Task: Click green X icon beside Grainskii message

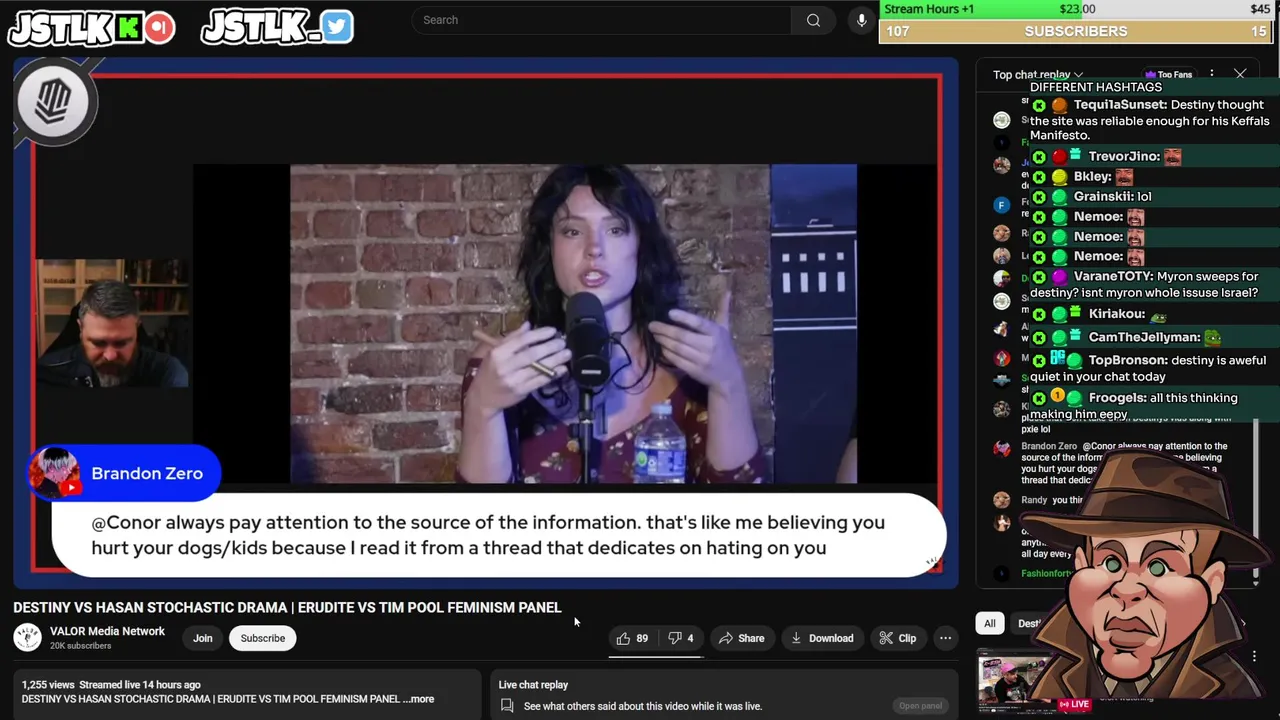Action: (1039, 197)
